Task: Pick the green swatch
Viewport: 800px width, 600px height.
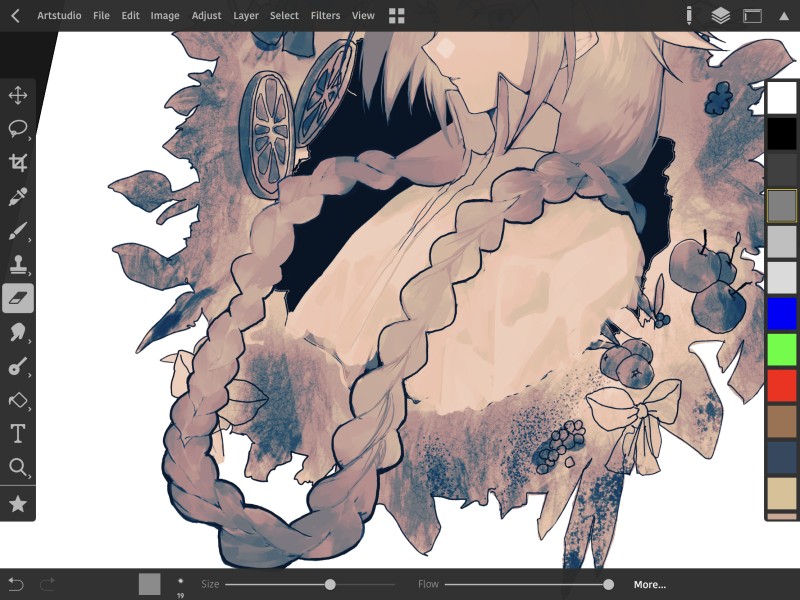Action: tap(782, 350)
